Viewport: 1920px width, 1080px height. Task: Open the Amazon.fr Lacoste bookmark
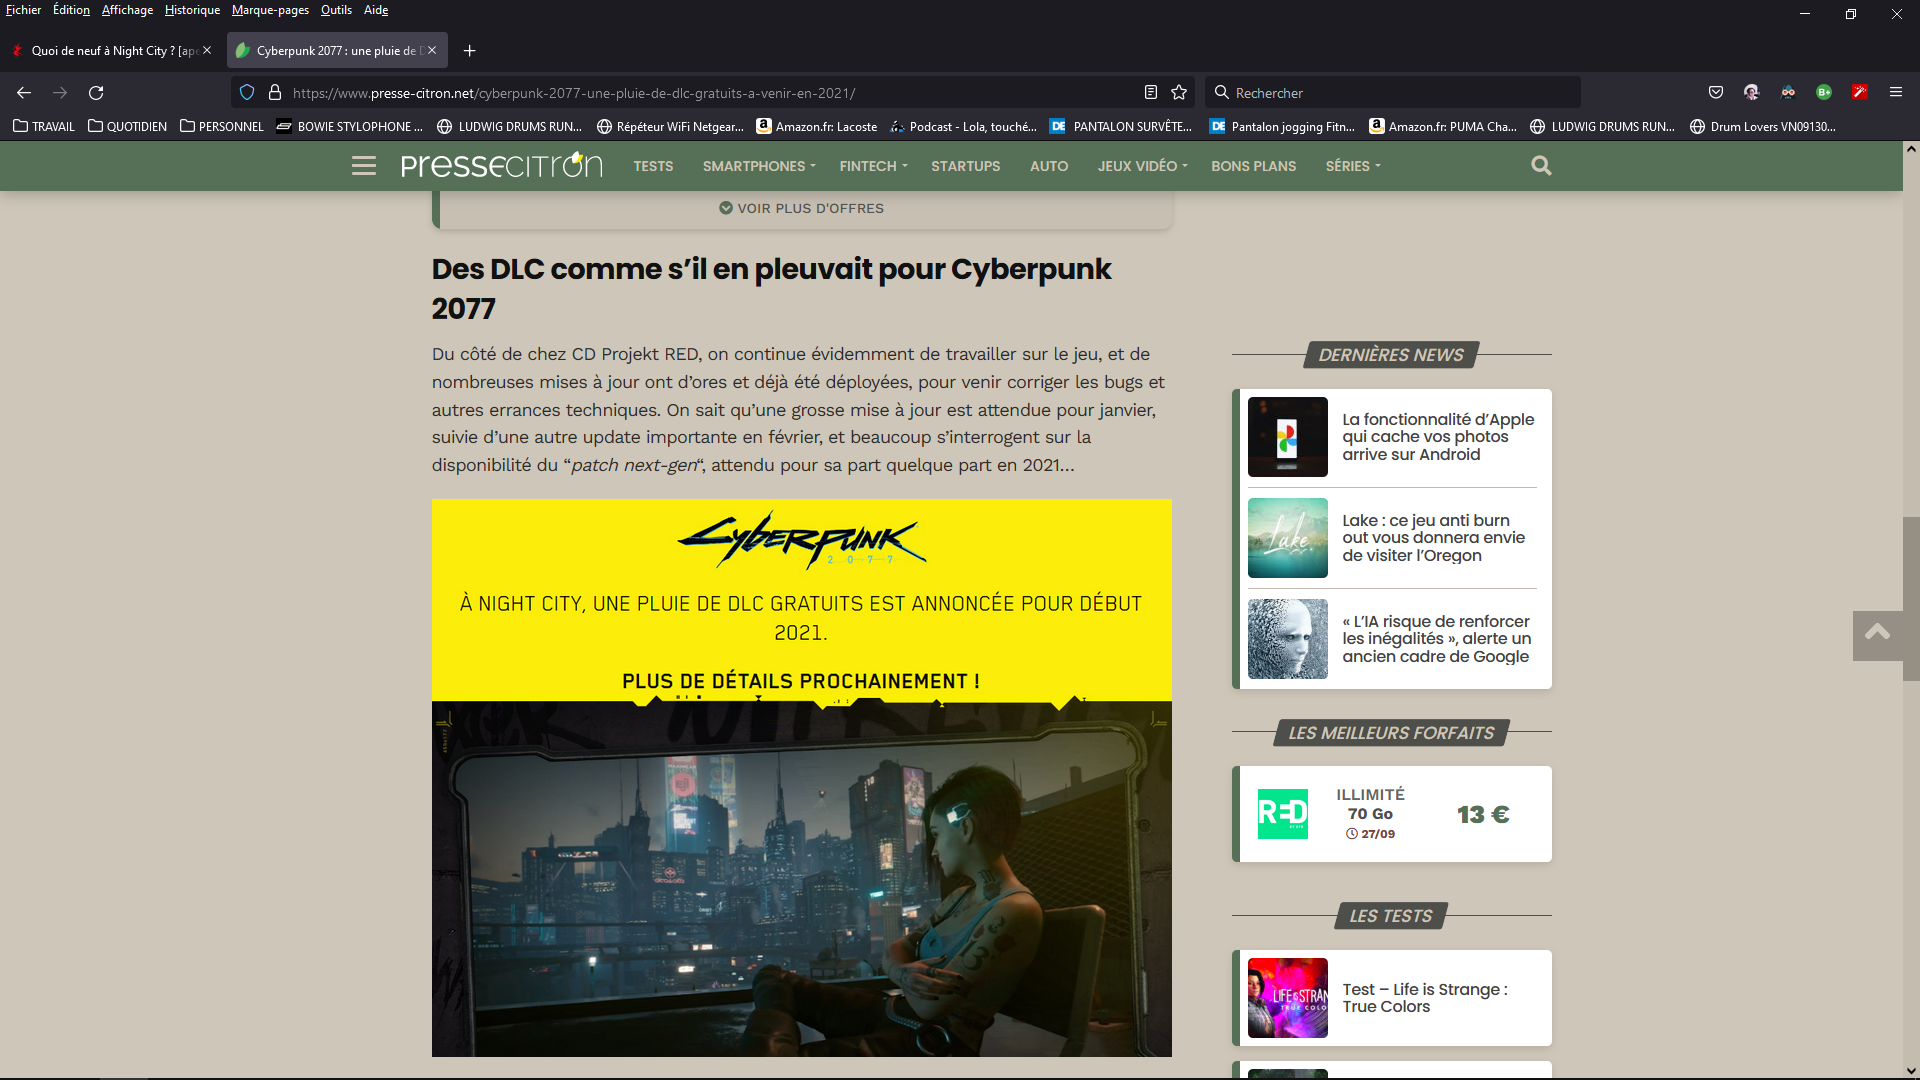817,127
